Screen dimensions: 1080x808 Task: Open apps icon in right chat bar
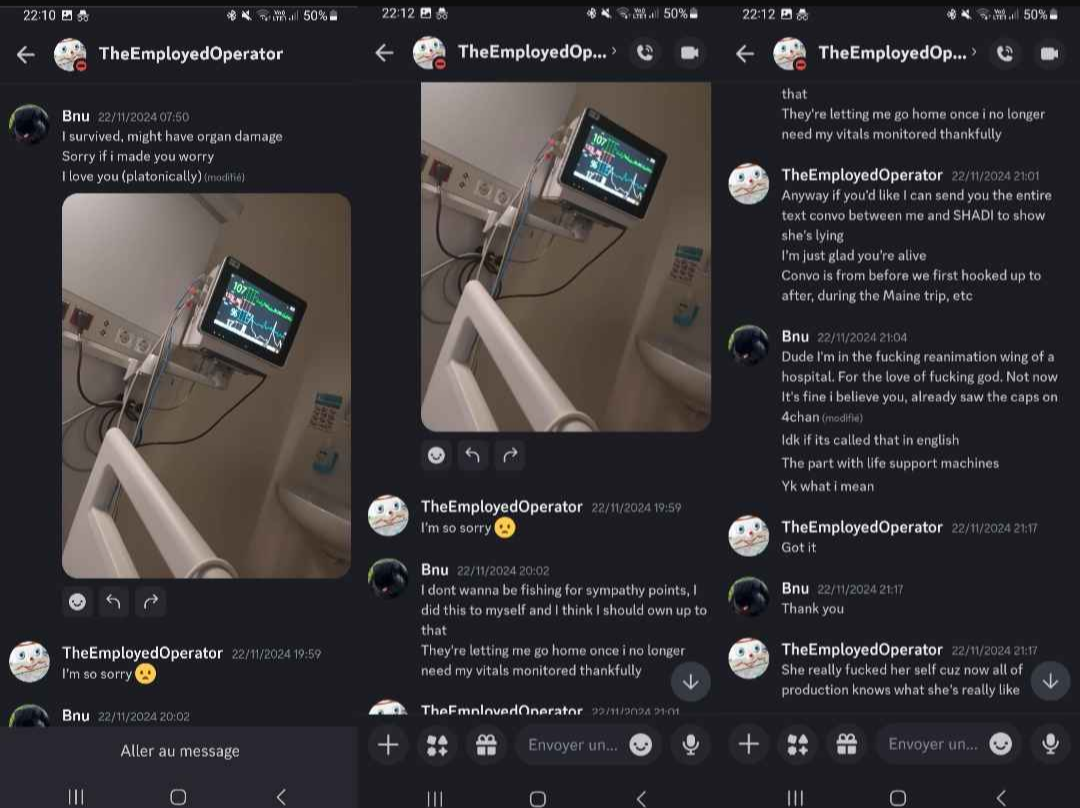click(798, 745)
